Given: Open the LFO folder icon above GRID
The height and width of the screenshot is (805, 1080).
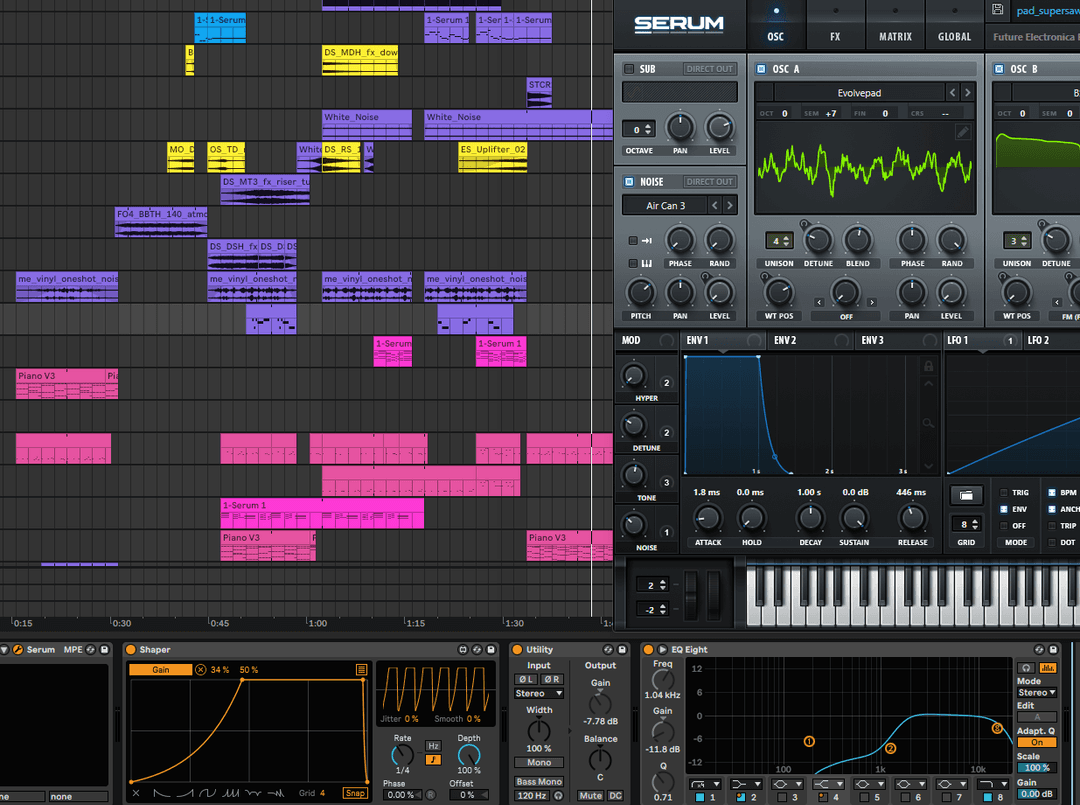Looking at the screenshot, I should 966,495.
